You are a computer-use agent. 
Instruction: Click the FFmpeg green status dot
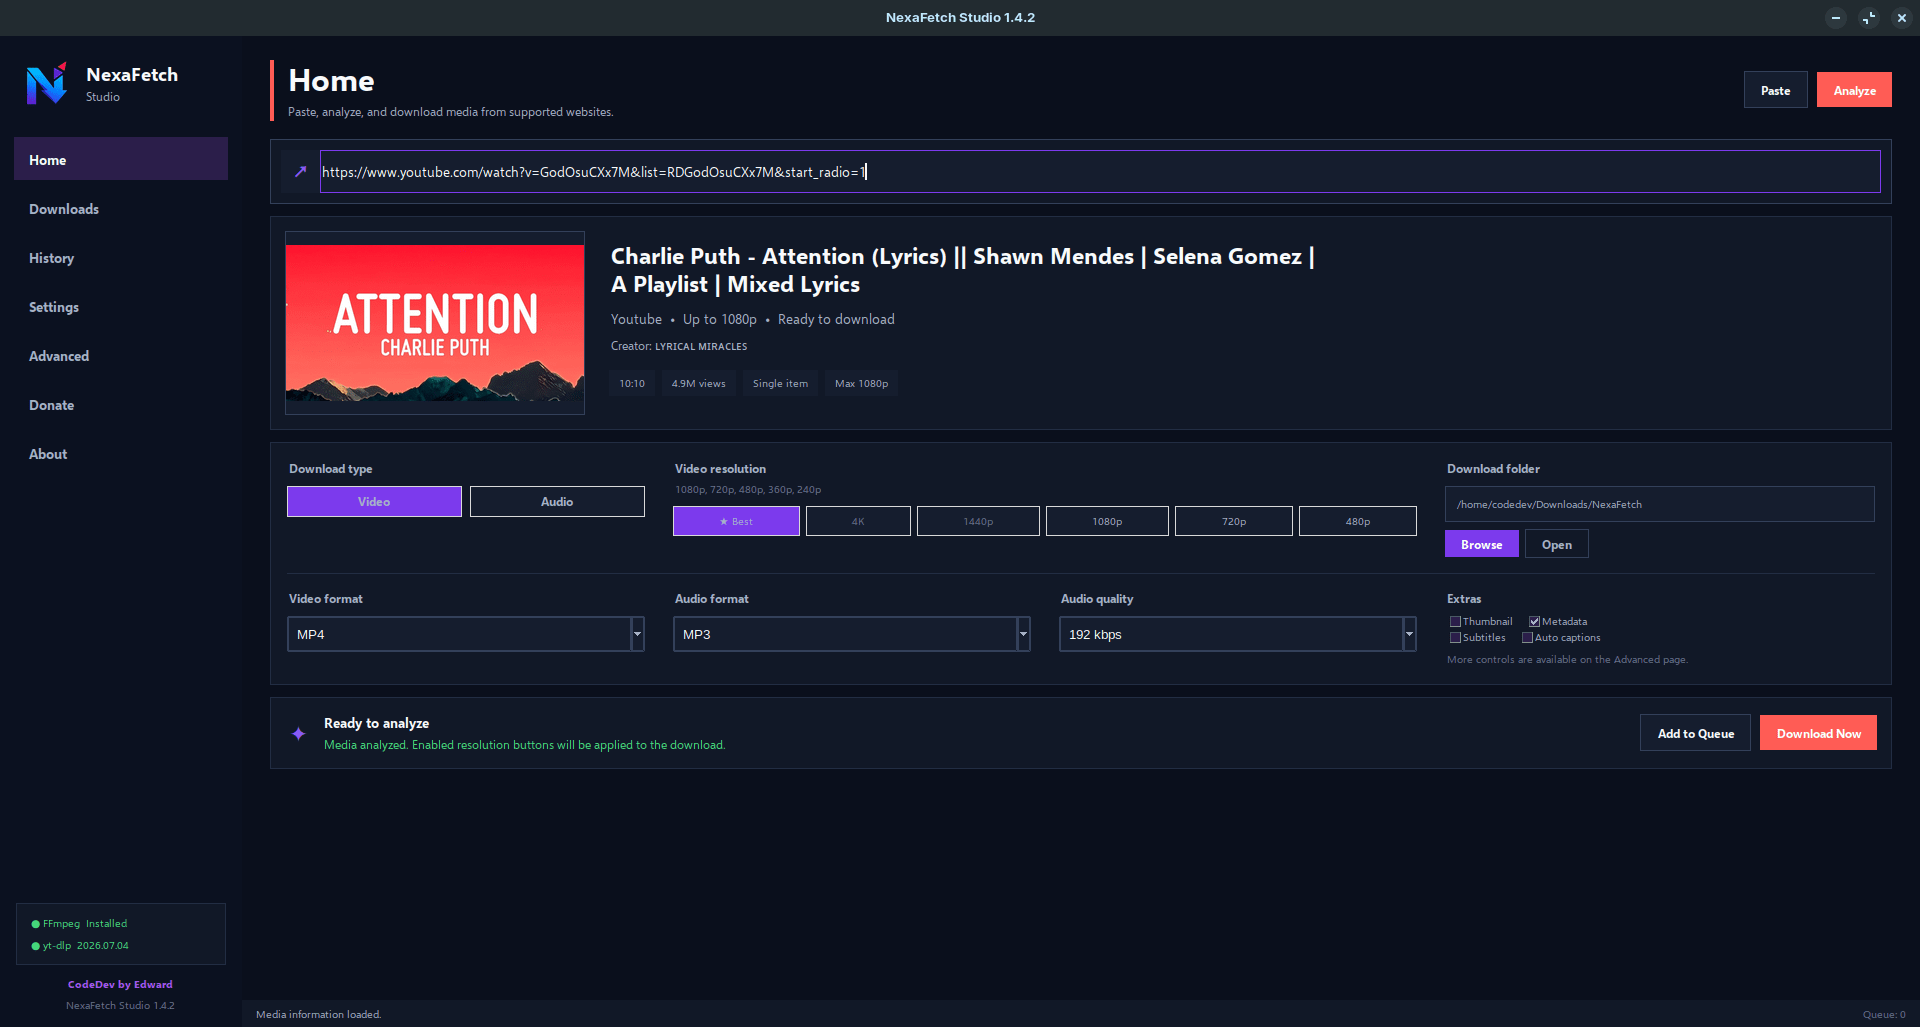(36, 924)
